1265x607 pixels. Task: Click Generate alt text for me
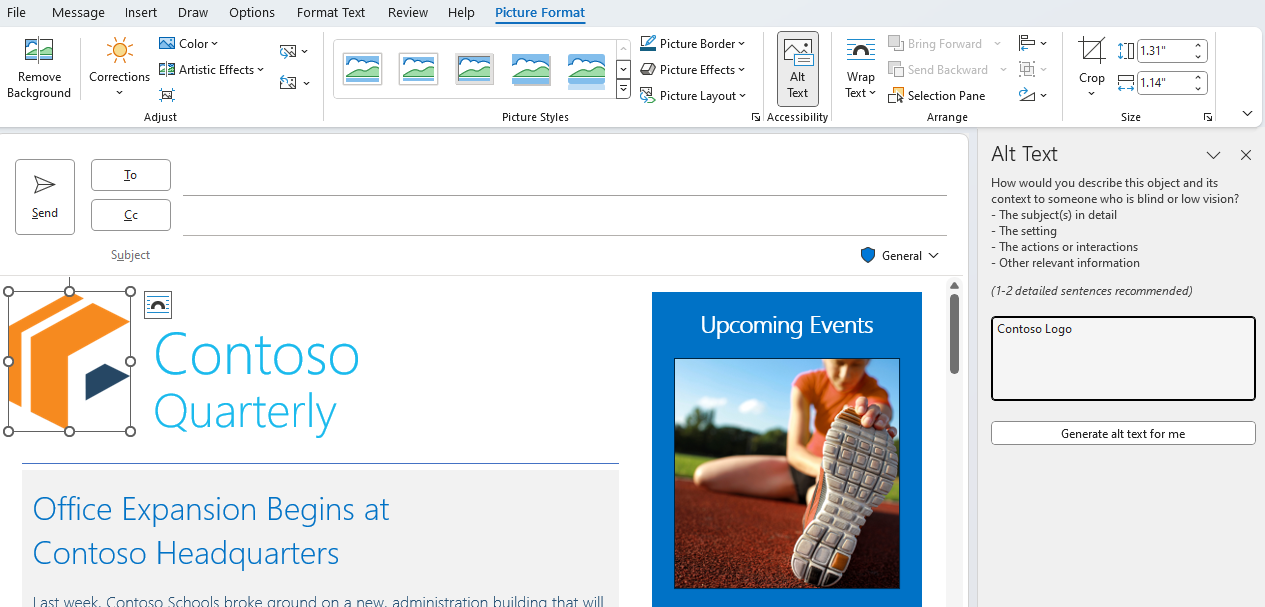click(1122, 433)
